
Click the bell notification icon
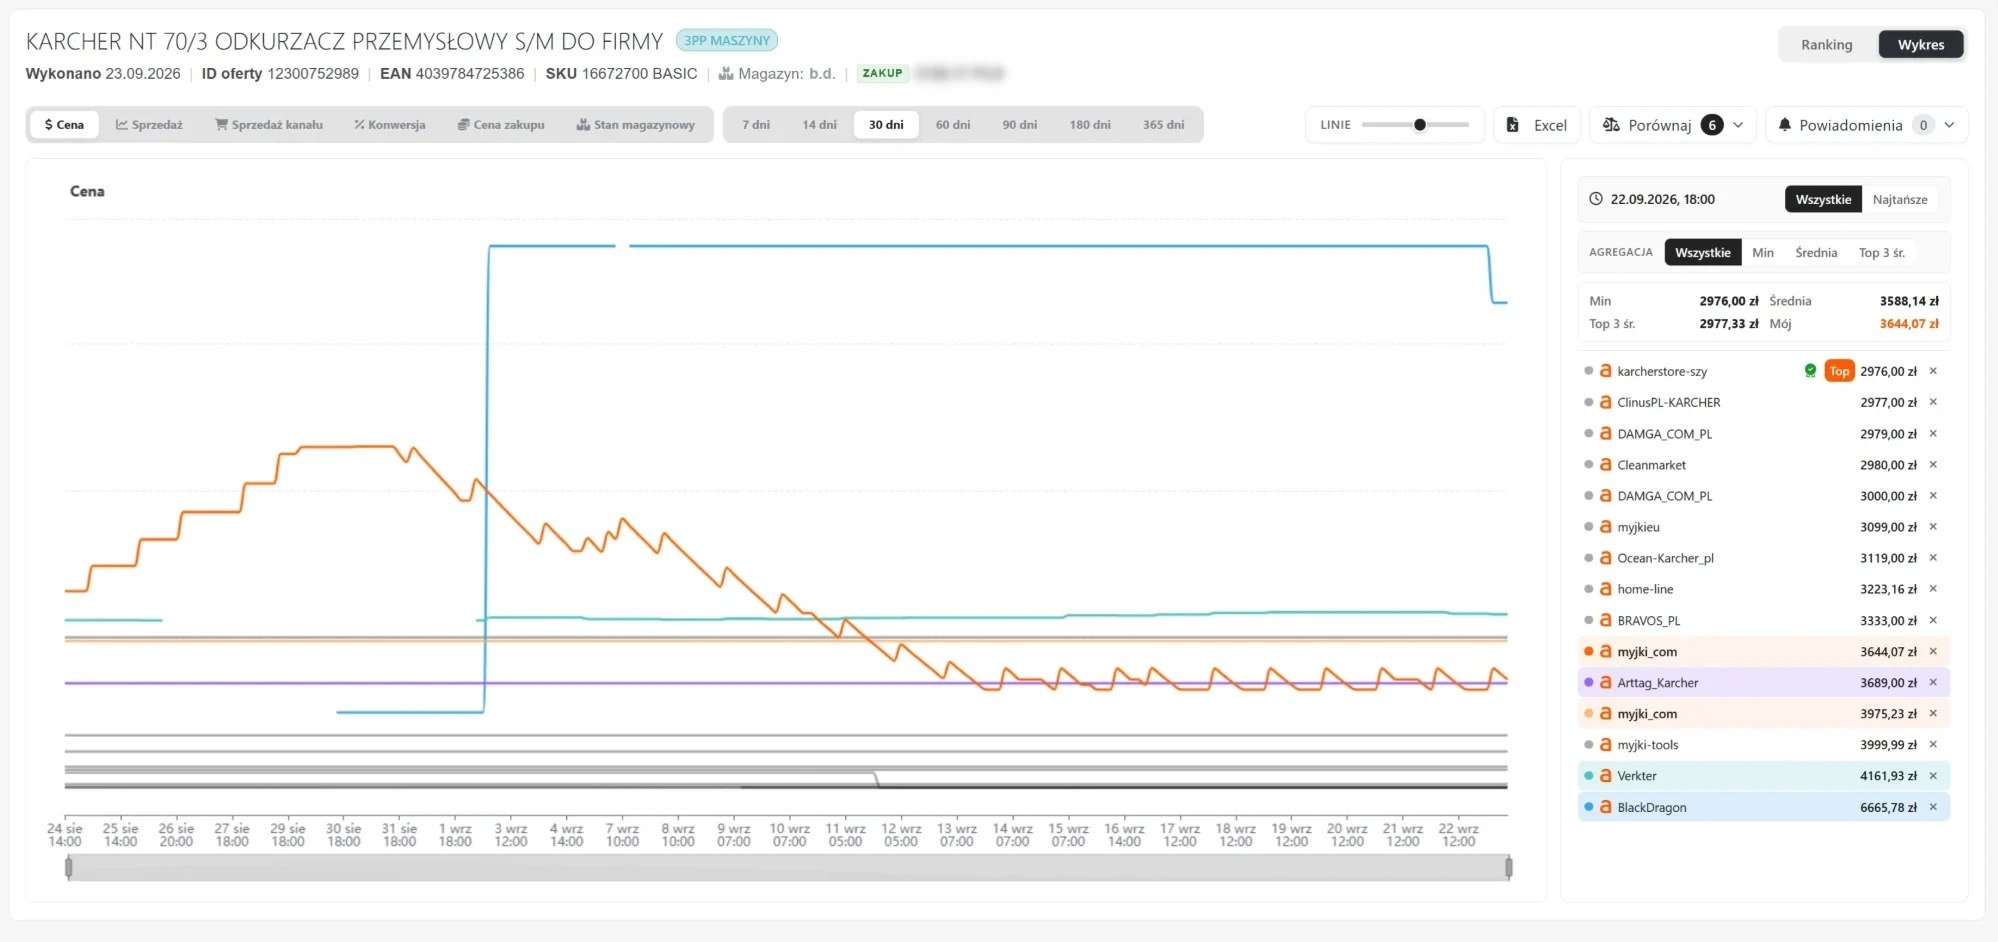pos(1784,125)
